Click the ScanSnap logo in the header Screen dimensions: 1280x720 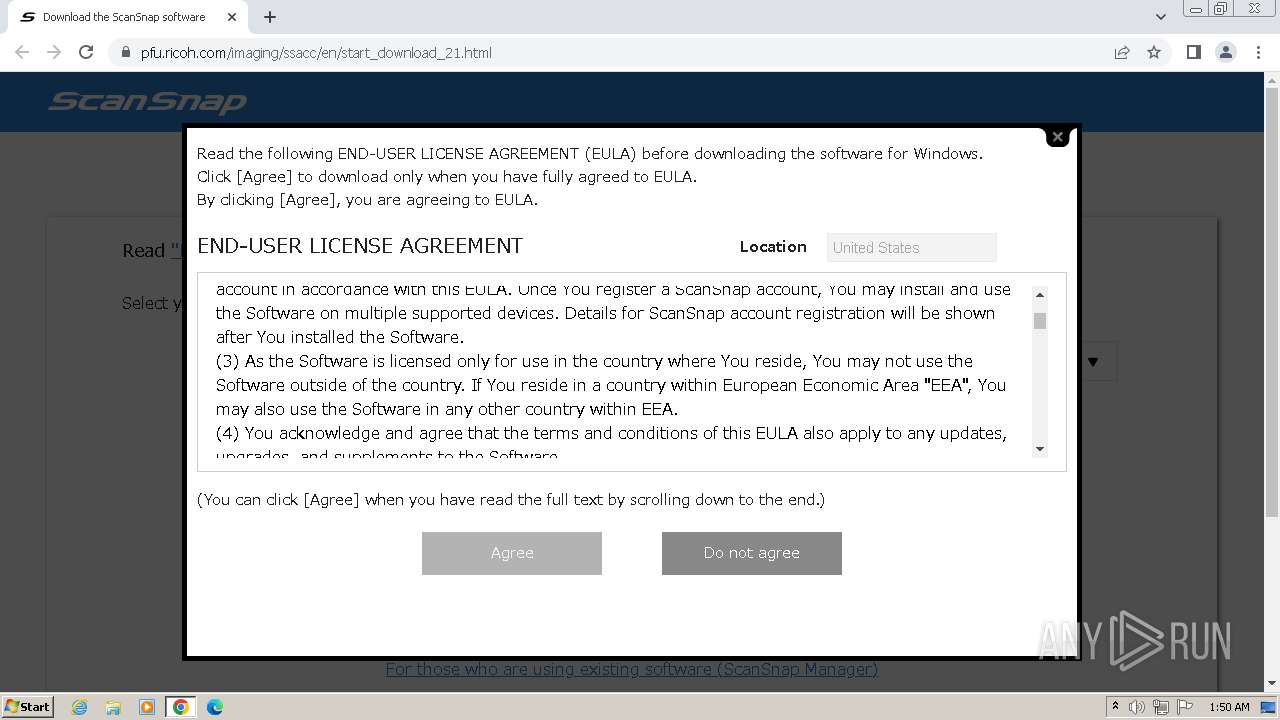tap(148, 102)
